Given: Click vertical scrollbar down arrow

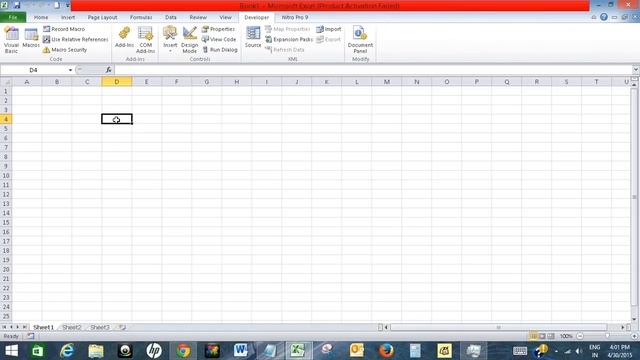Looking at the screenshot, I should tap(634, 319).
